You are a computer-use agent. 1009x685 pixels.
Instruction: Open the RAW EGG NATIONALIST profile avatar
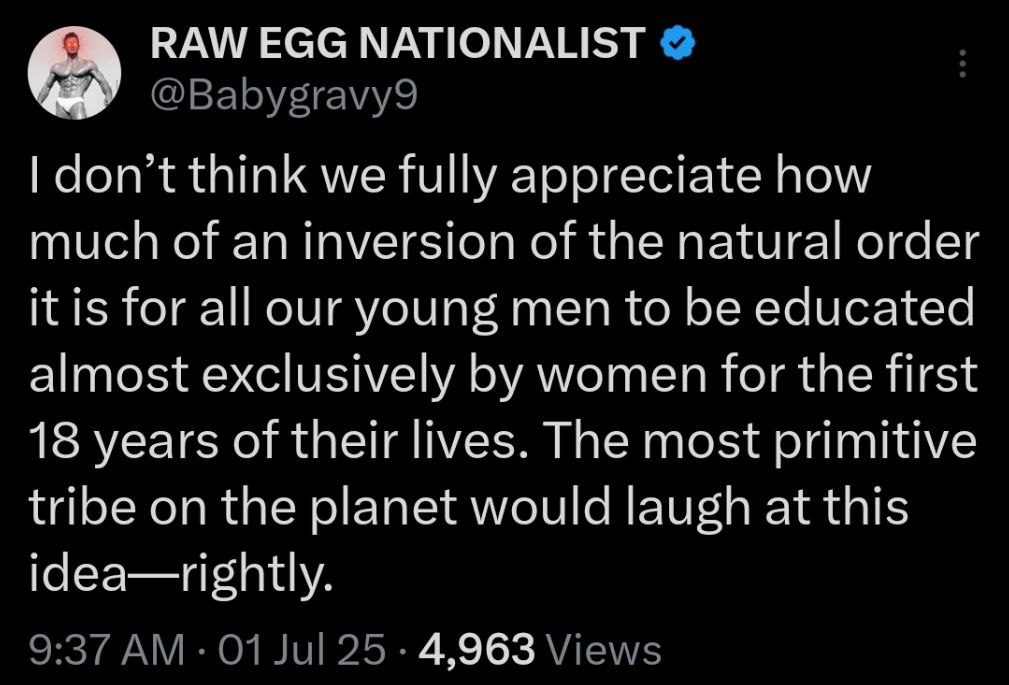click(74, 73)
